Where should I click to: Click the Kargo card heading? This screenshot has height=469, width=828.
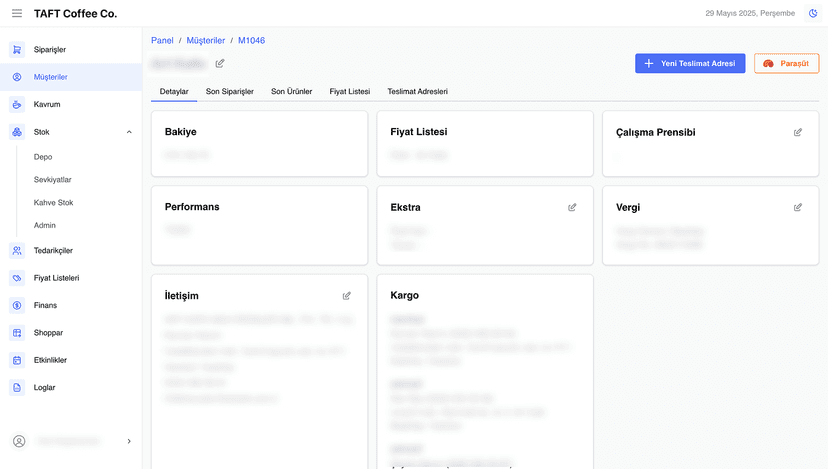(x=404, y=295)
